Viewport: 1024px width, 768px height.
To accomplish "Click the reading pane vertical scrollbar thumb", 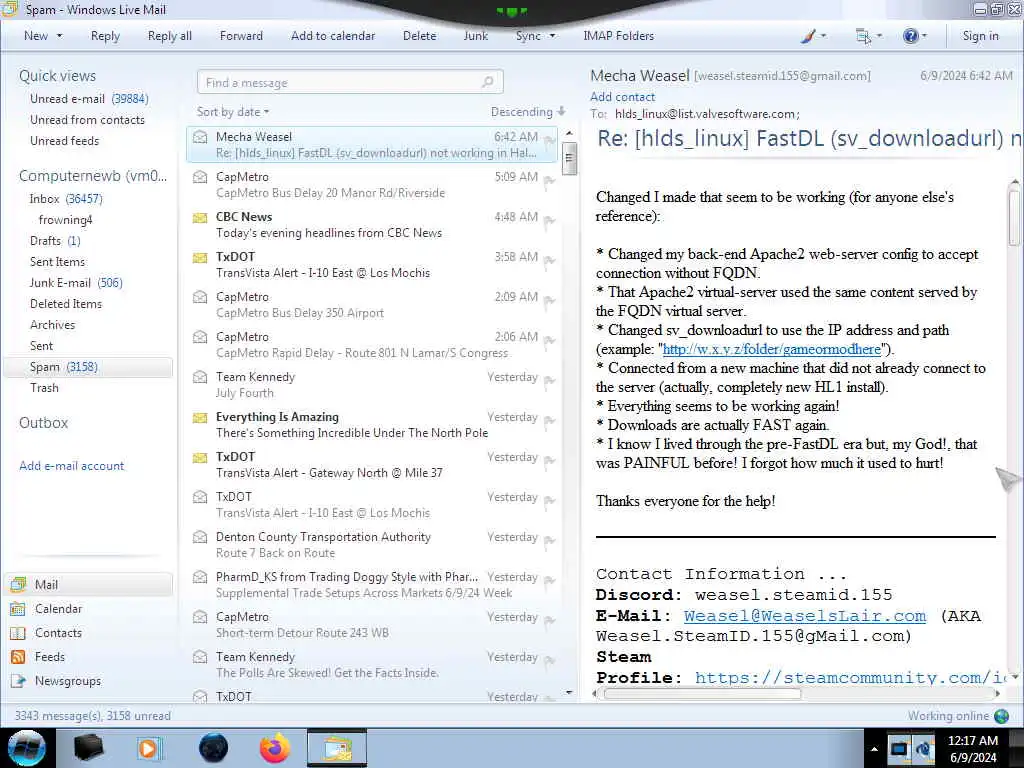I will 1014,218.
